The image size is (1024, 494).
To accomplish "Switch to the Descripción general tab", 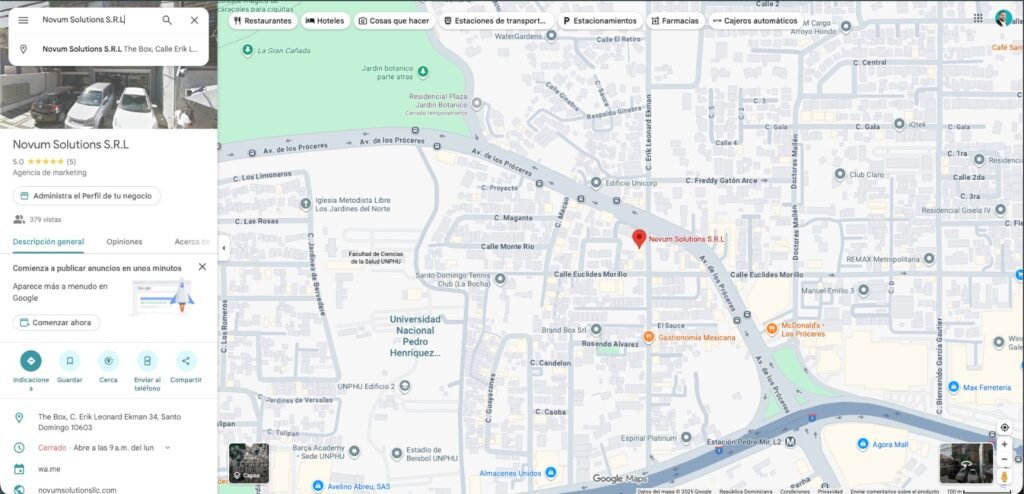I will point(48,242).
